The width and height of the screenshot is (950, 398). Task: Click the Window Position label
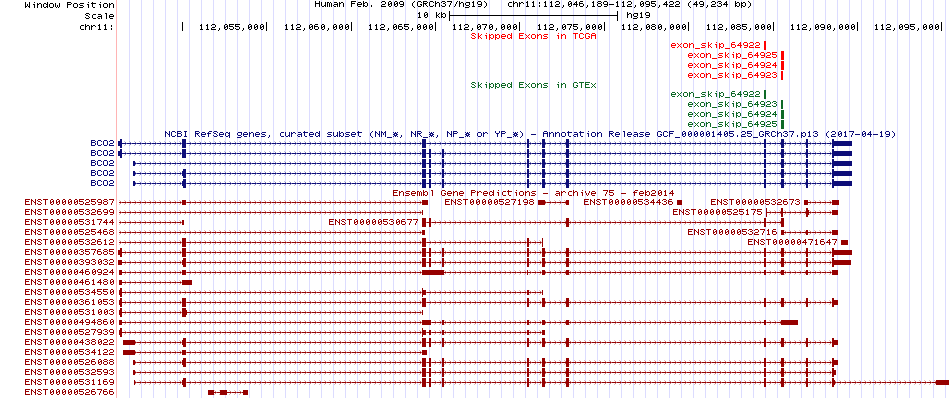click(x=70, y=5)
